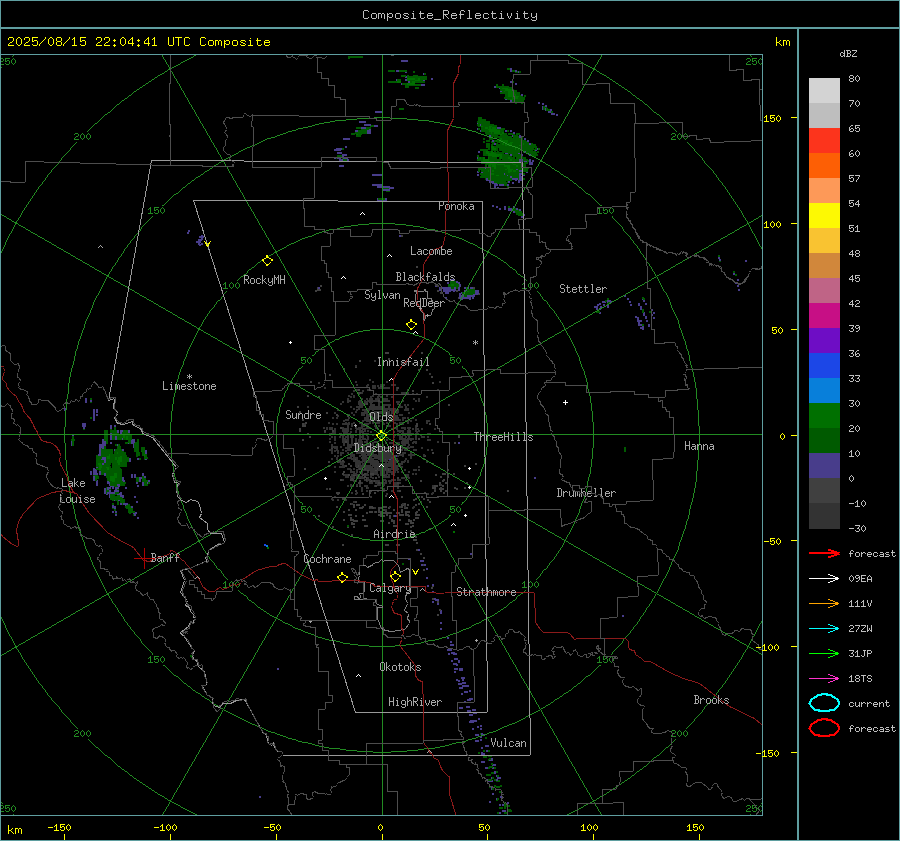Click the red cross marker at Banff
The image size is (900, 841).
[143, 558]
